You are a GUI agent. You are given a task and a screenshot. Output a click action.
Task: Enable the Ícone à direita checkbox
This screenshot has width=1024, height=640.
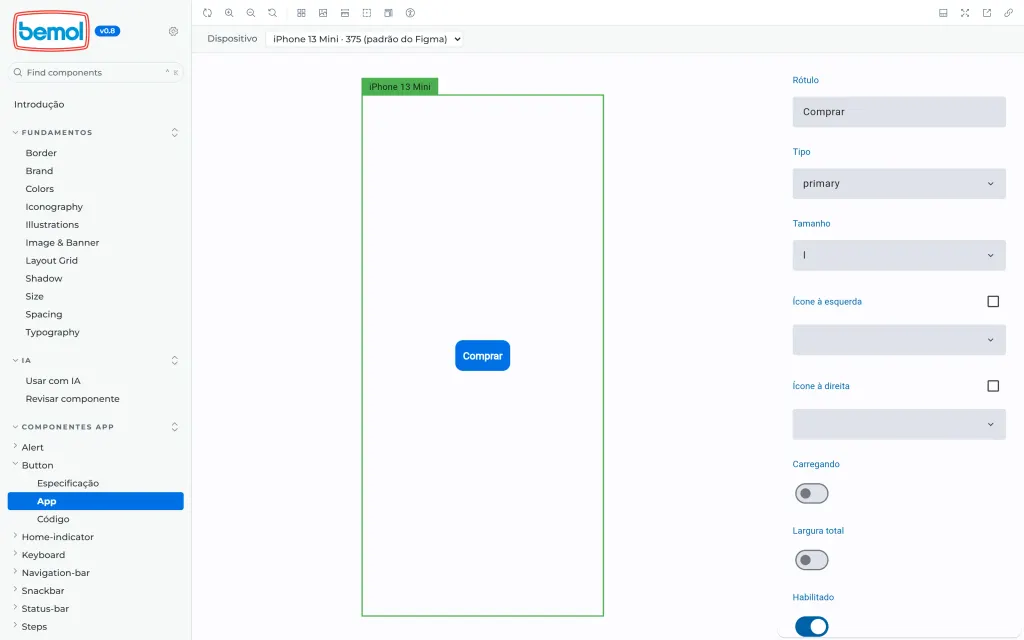[993, 386]
